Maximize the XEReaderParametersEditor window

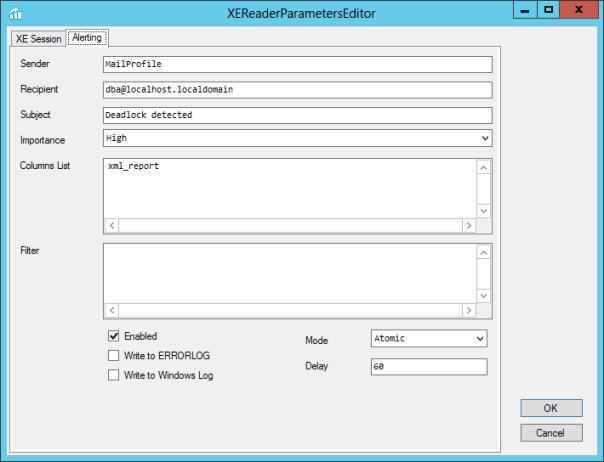[549, 9]
